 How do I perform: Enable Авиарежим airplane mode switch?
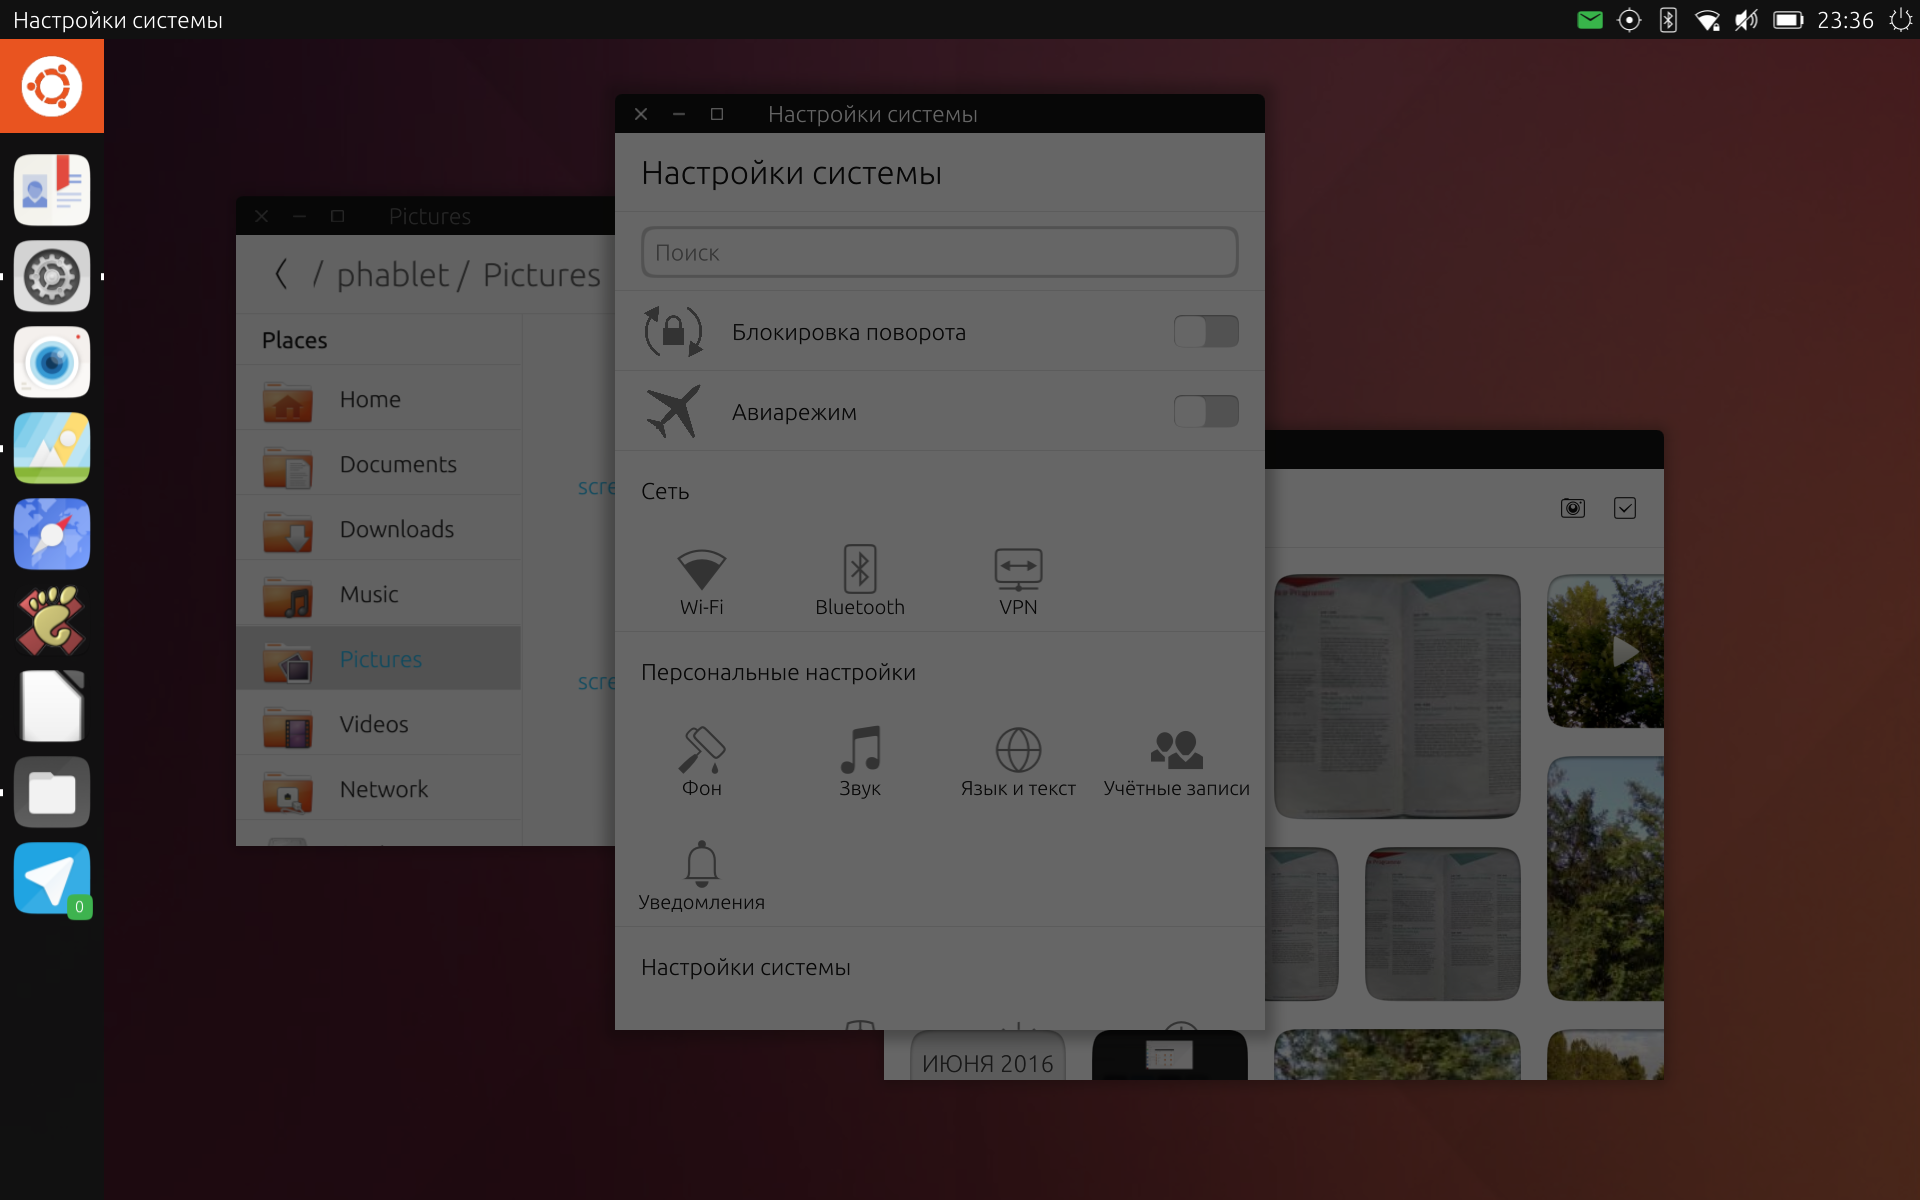click(1205, 412)
